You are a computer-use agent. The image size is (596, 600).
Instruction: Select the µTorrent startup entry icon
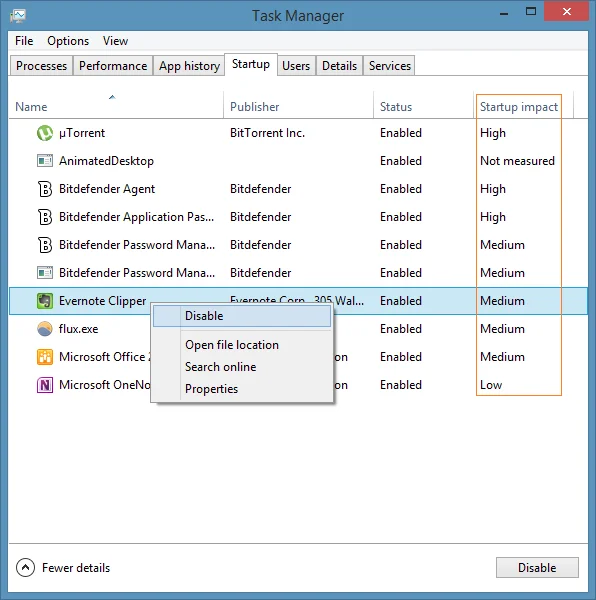point(45,133)
